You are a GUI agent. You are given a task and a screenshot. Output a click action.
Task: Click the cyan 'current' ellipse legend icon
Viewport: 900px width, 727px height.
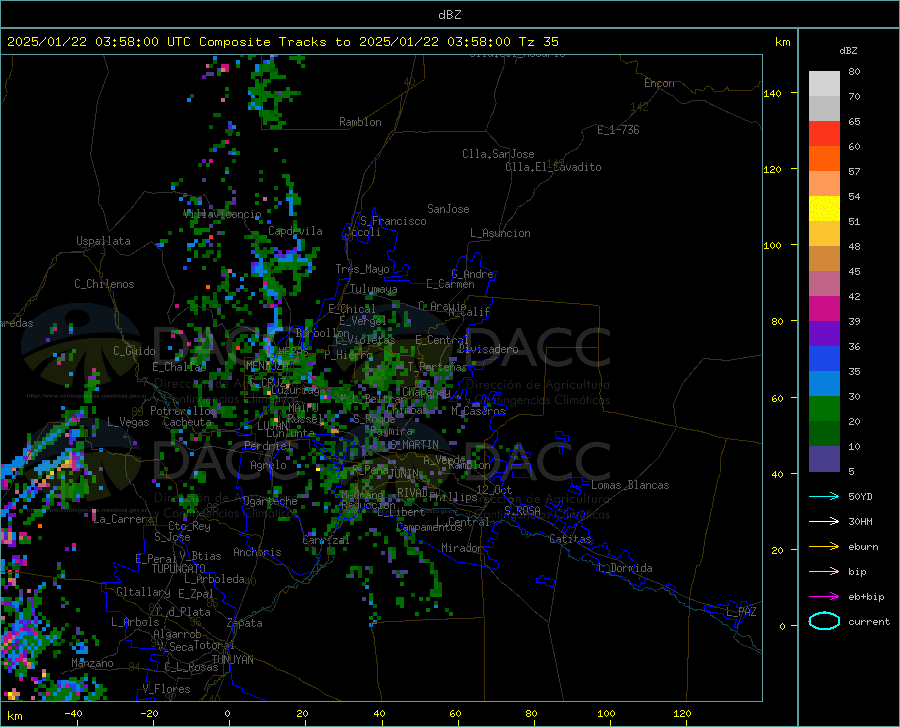point(824,621)
